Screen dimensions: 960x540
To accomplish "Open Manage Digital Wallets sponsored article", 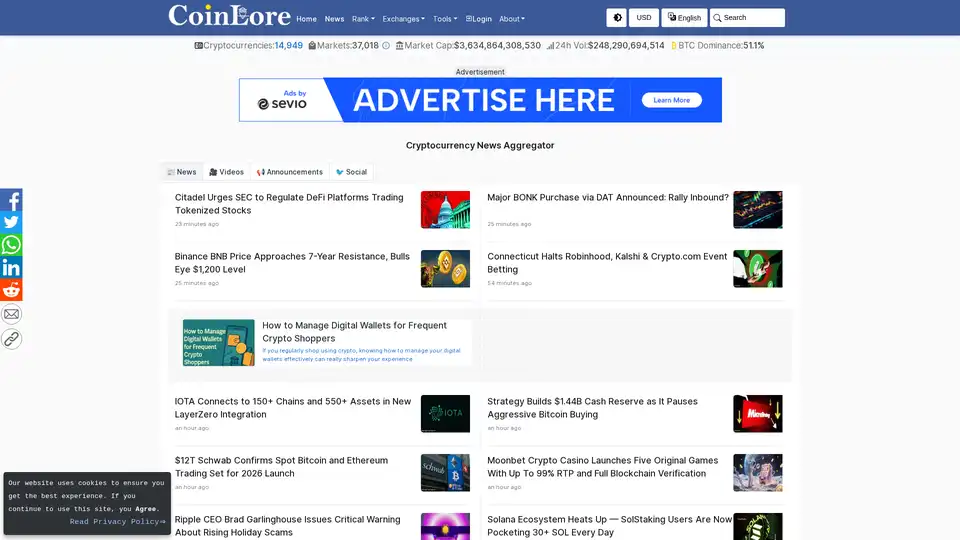I will [354, 332].
